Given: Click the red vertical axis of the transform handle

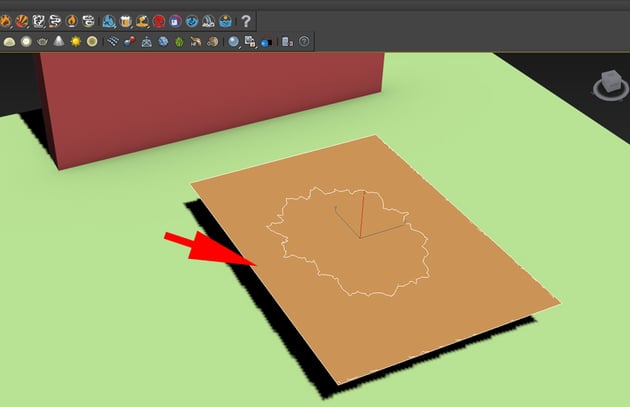Looking at the screenshot, I should click(362, 214).
